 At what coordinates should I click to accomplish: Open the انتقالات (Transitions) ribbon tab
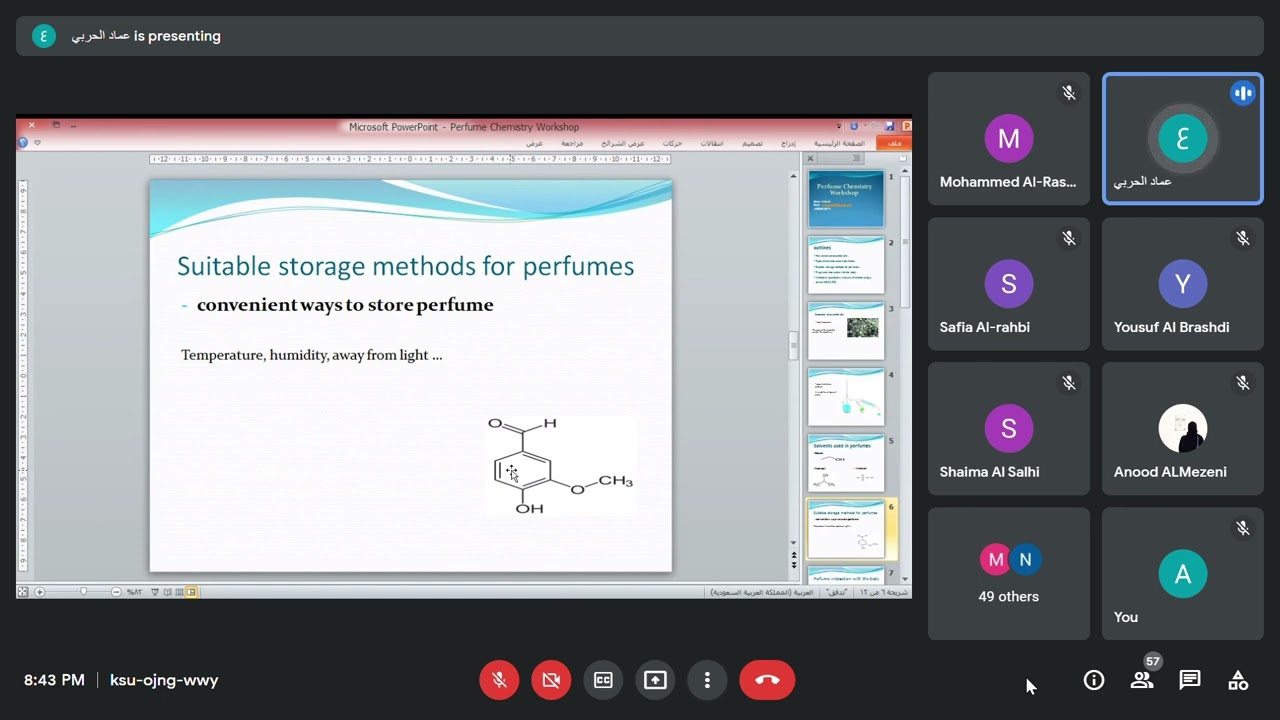pos(712,144)
